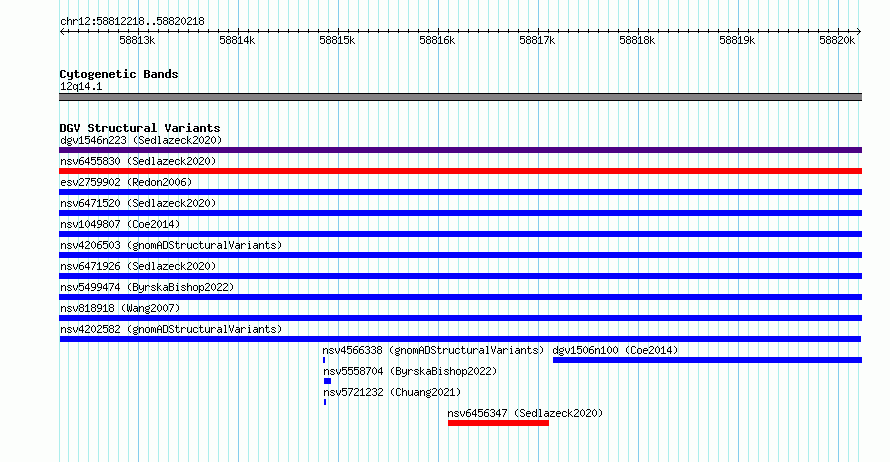Click the tiny blue nsv4566338 variant mark
Image resolution: width=890 pixels, height=462 pixels.
click(324, 360)
